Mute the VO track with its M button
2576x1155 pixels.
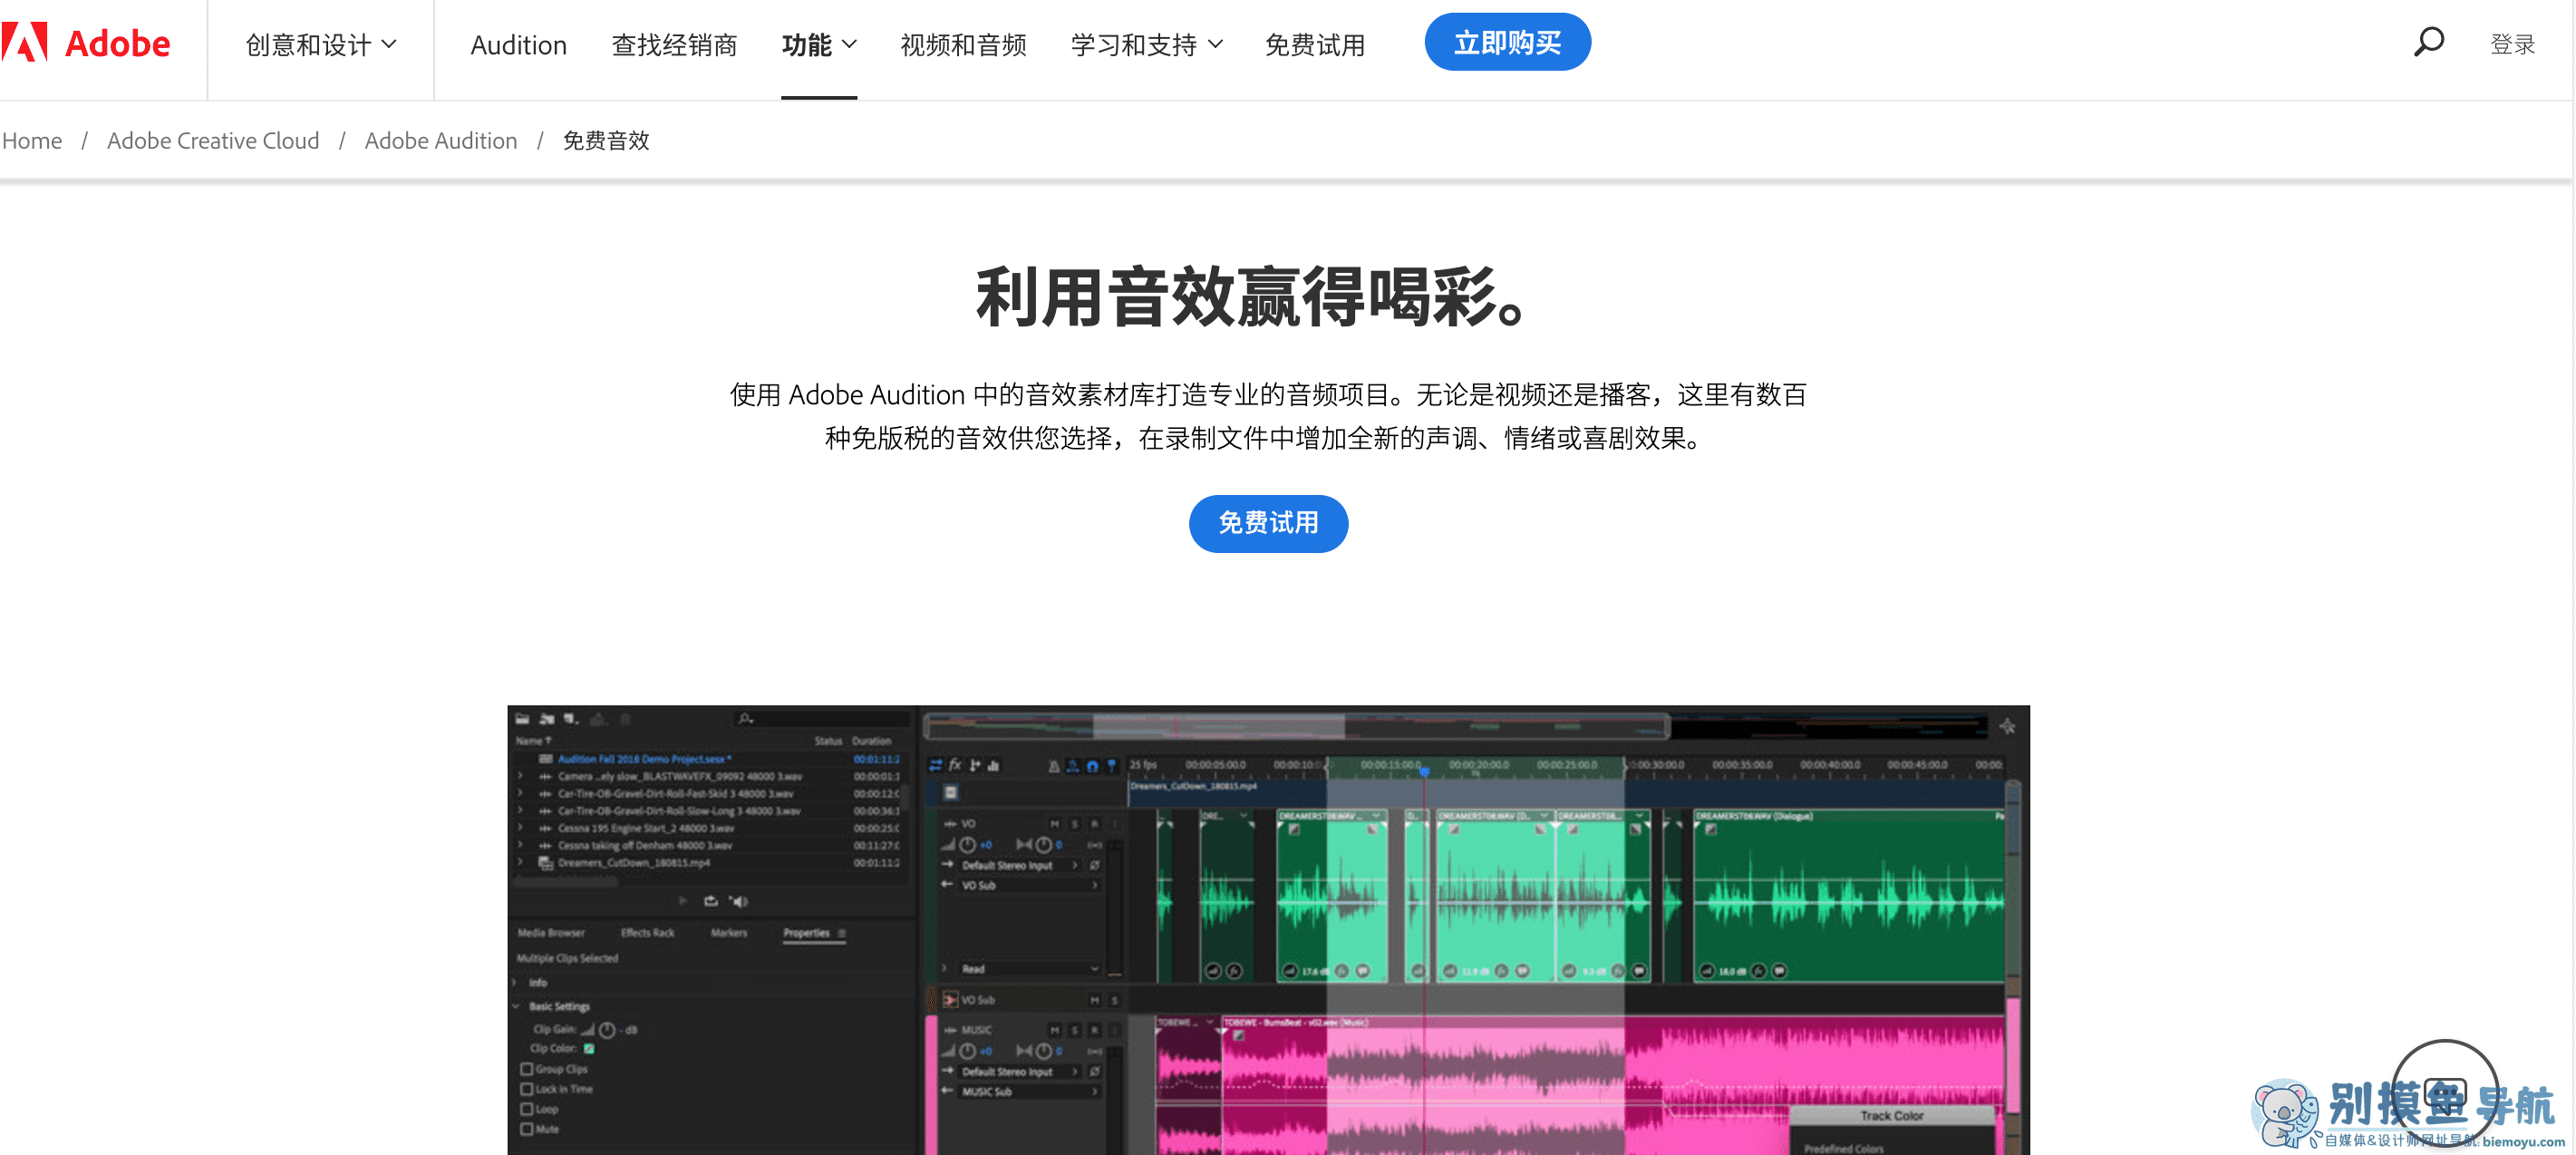coord(1056,824)
